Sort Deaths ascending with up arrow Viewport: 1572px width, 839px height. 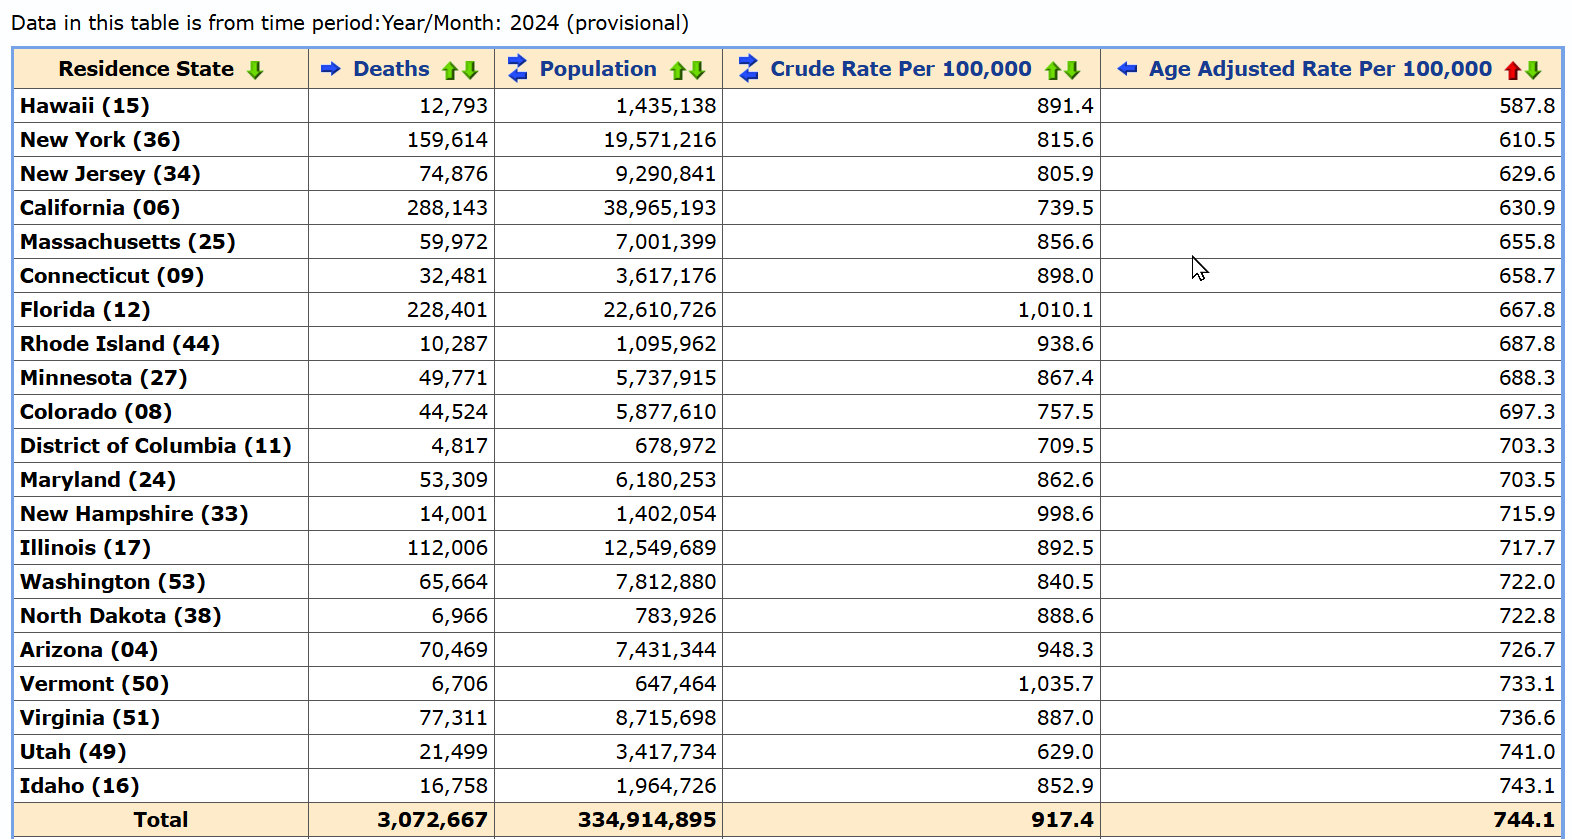pyautogui.click(x=450, y=70)
